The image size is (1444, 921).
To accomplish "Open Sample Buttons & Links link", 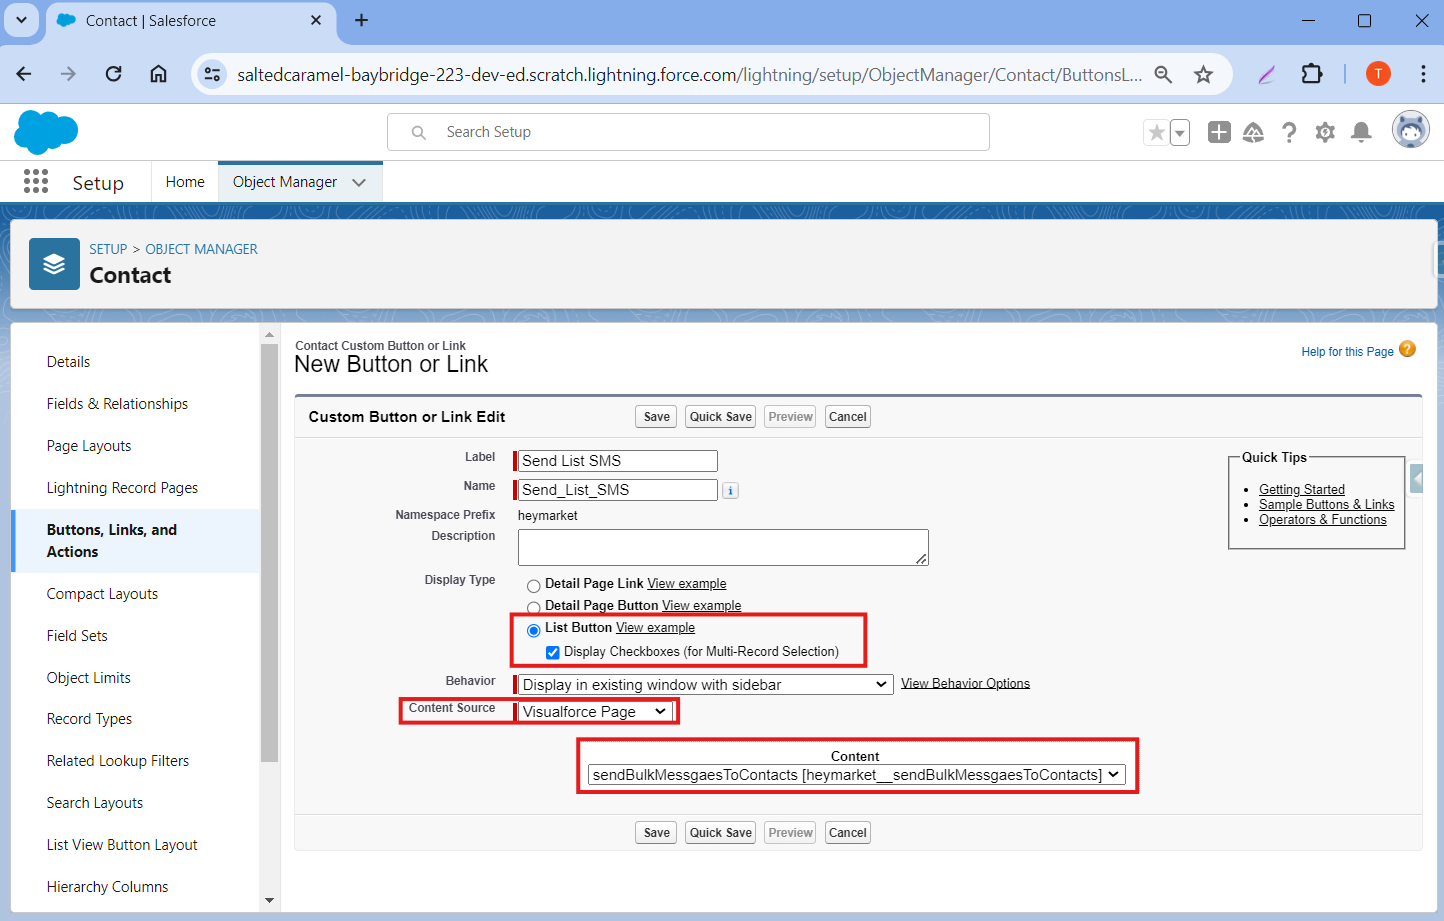I will 1326,504.
